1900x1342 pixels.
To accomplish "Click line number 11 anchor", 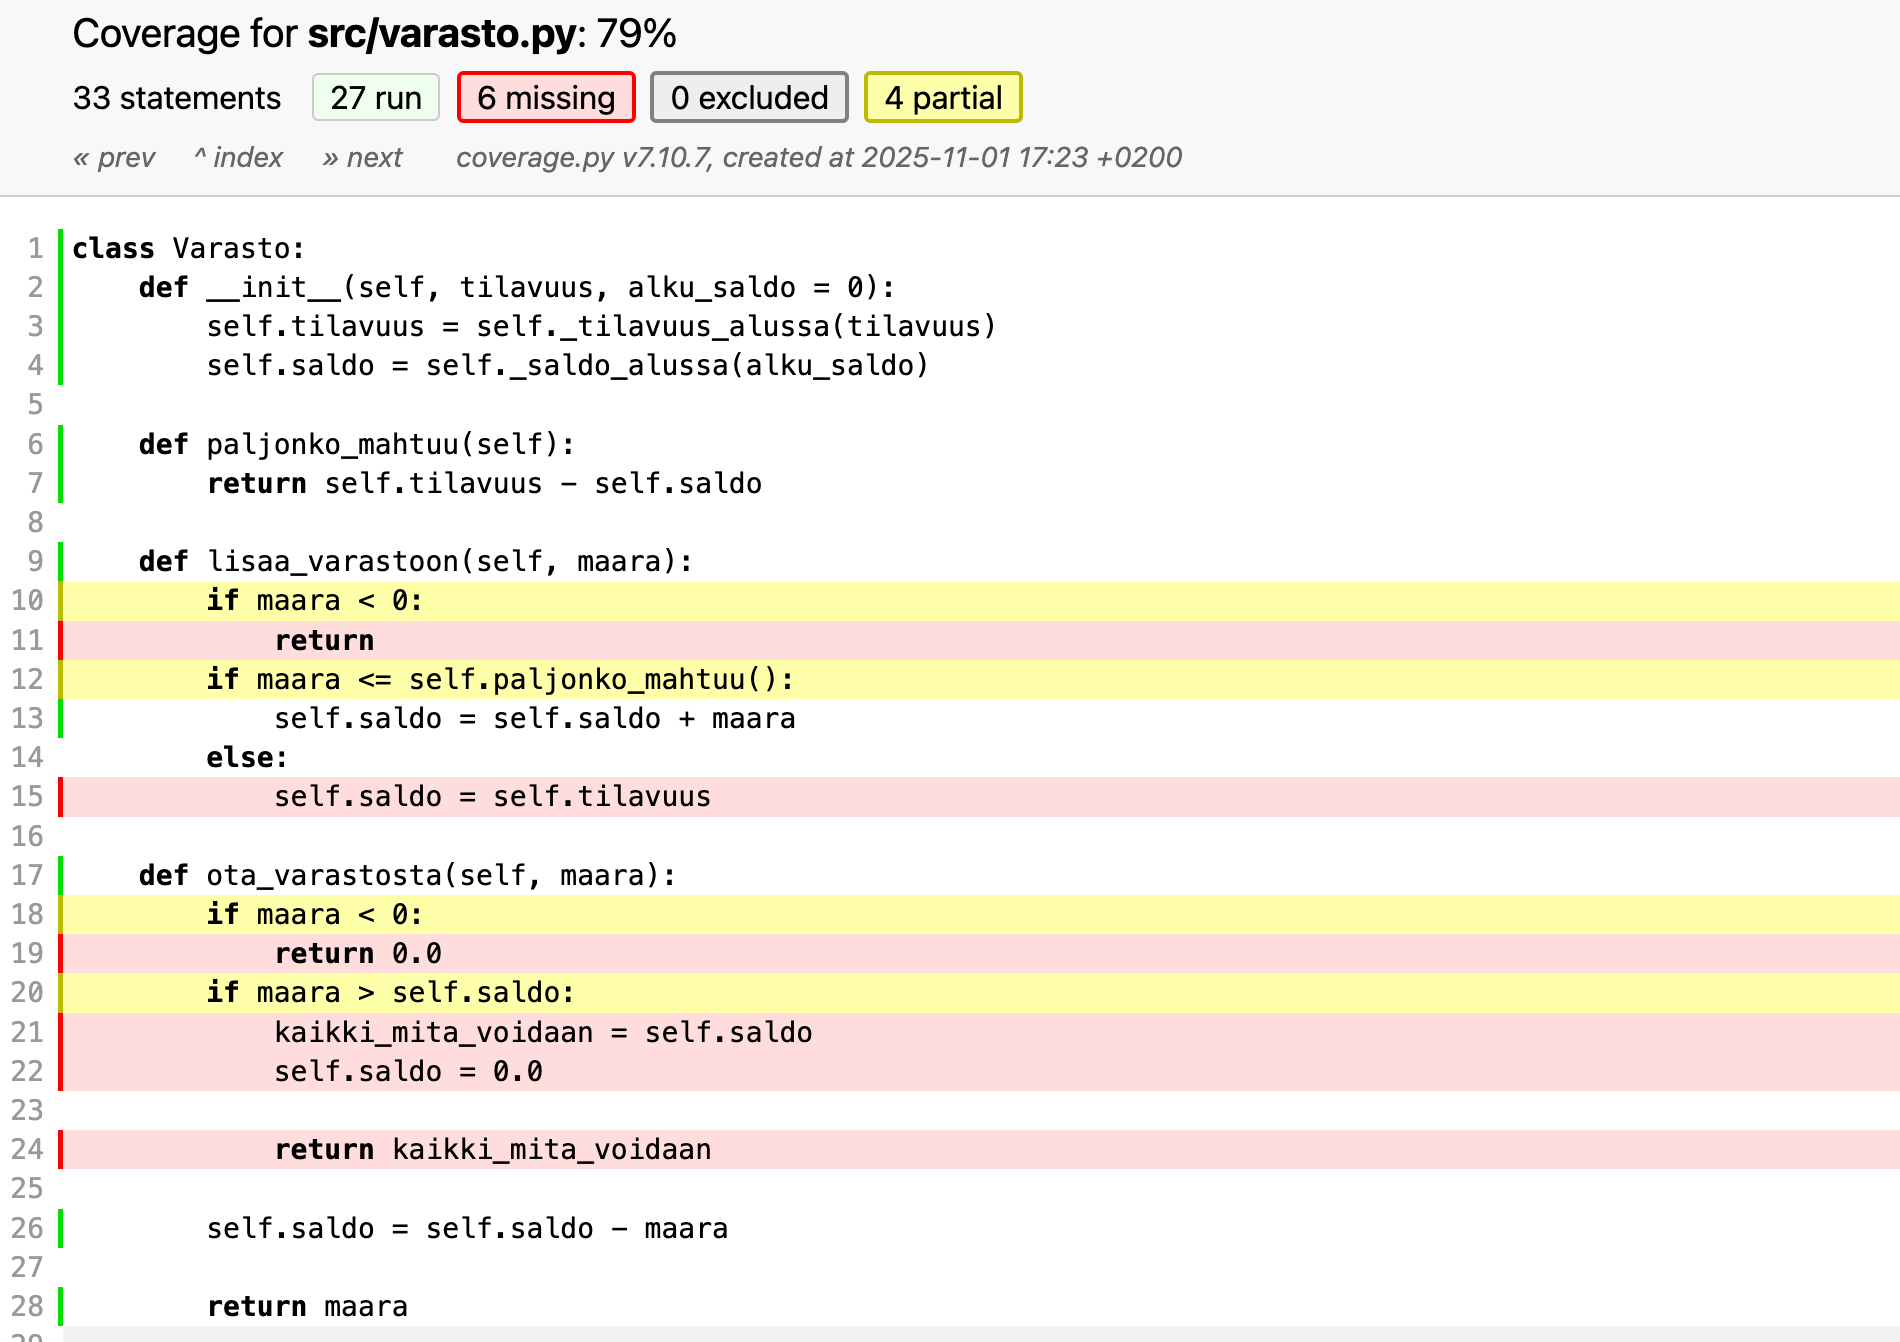I will (x=28, y=640).
